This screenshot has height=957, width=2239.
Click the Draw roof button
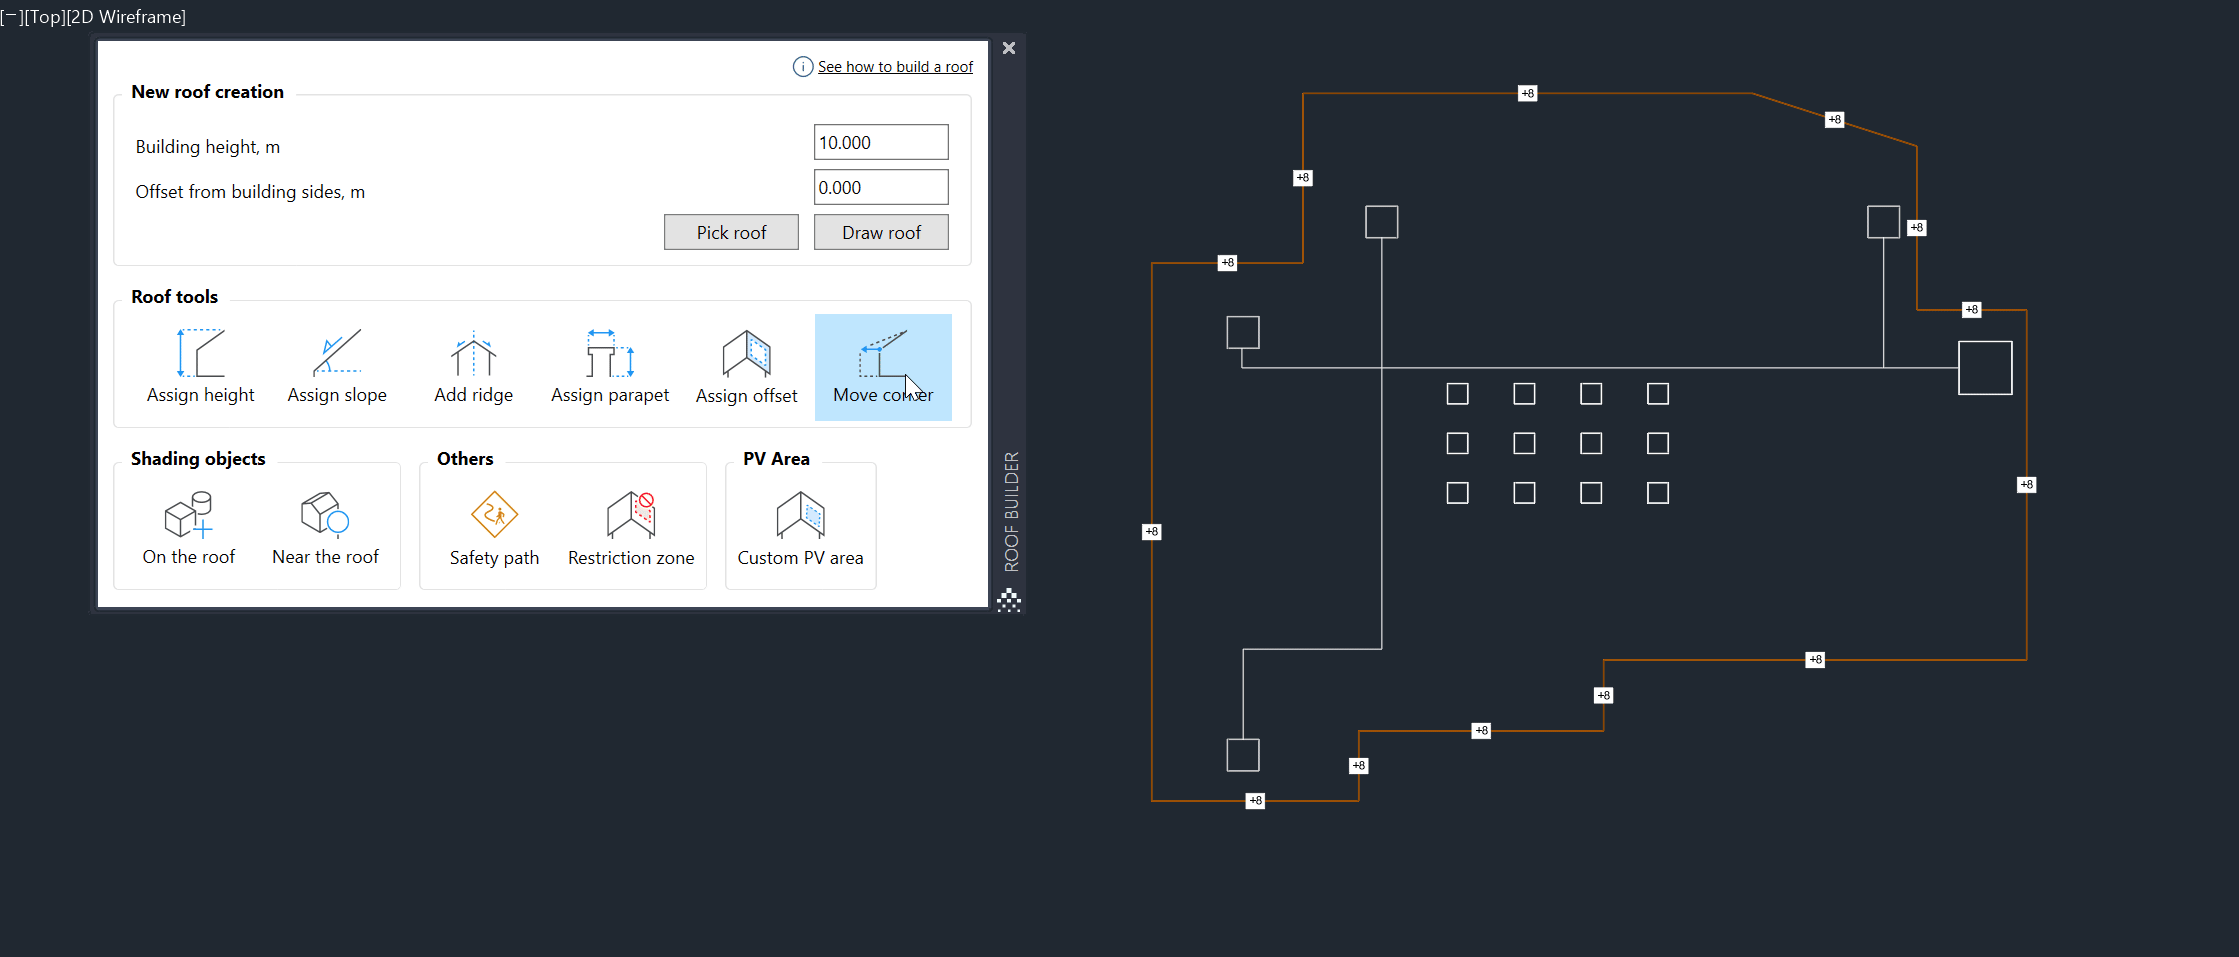click(881, 232)
